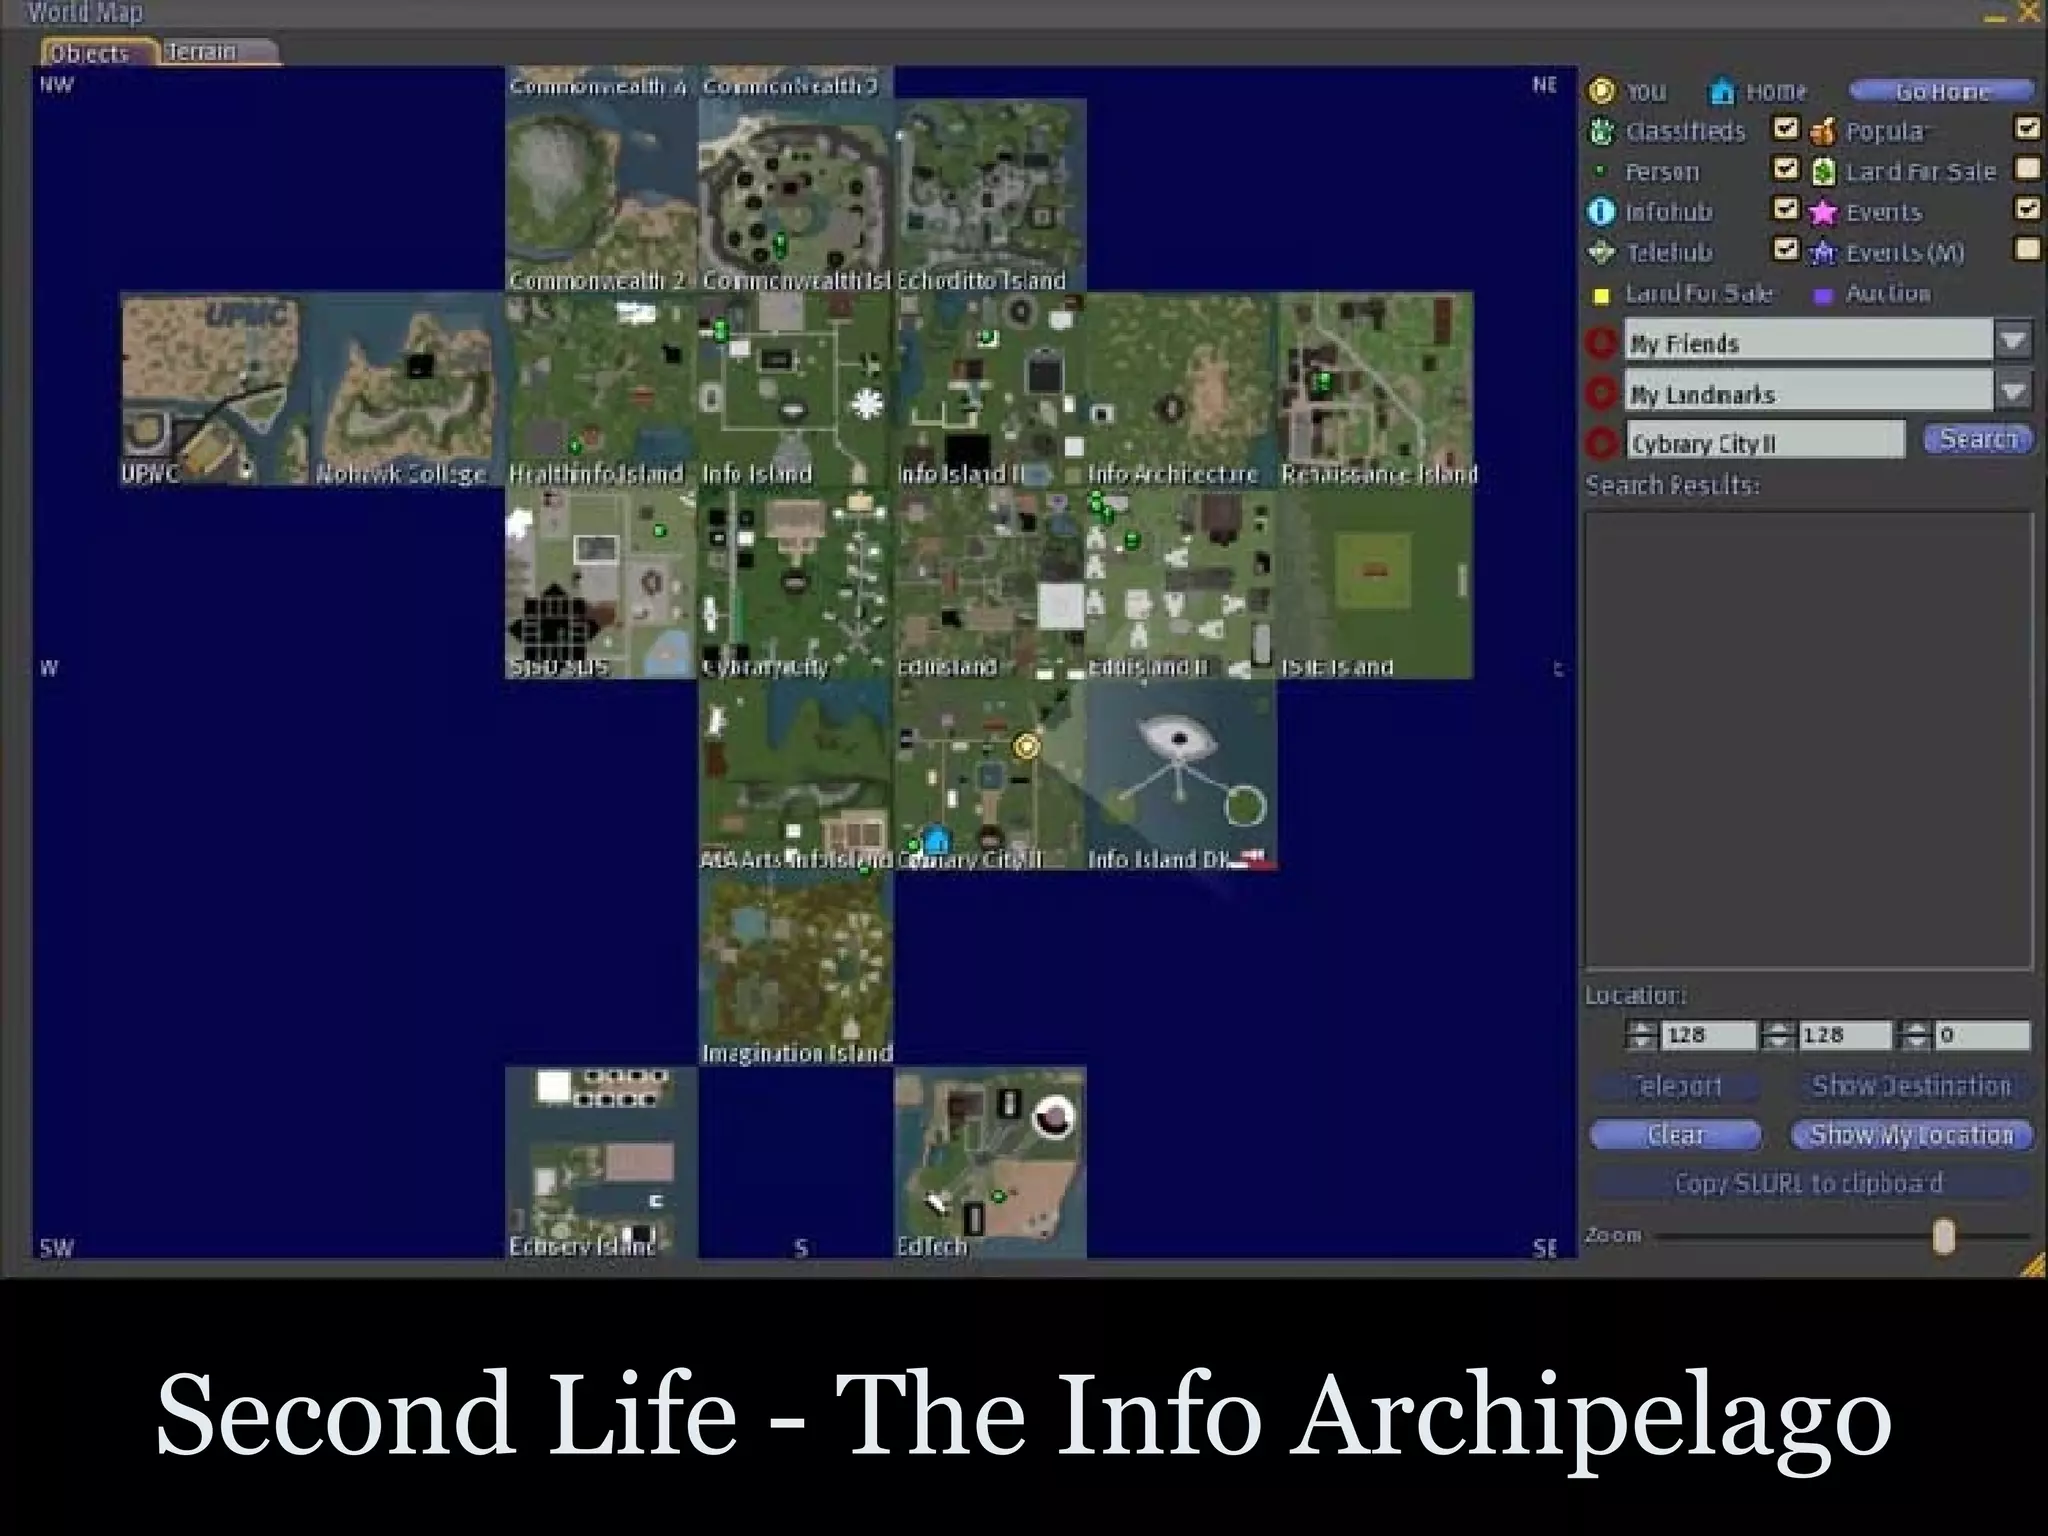Click the green Person dot legend icon
The height and width of the screenshot is (1536, 2048).
(x=1601, y=171)
